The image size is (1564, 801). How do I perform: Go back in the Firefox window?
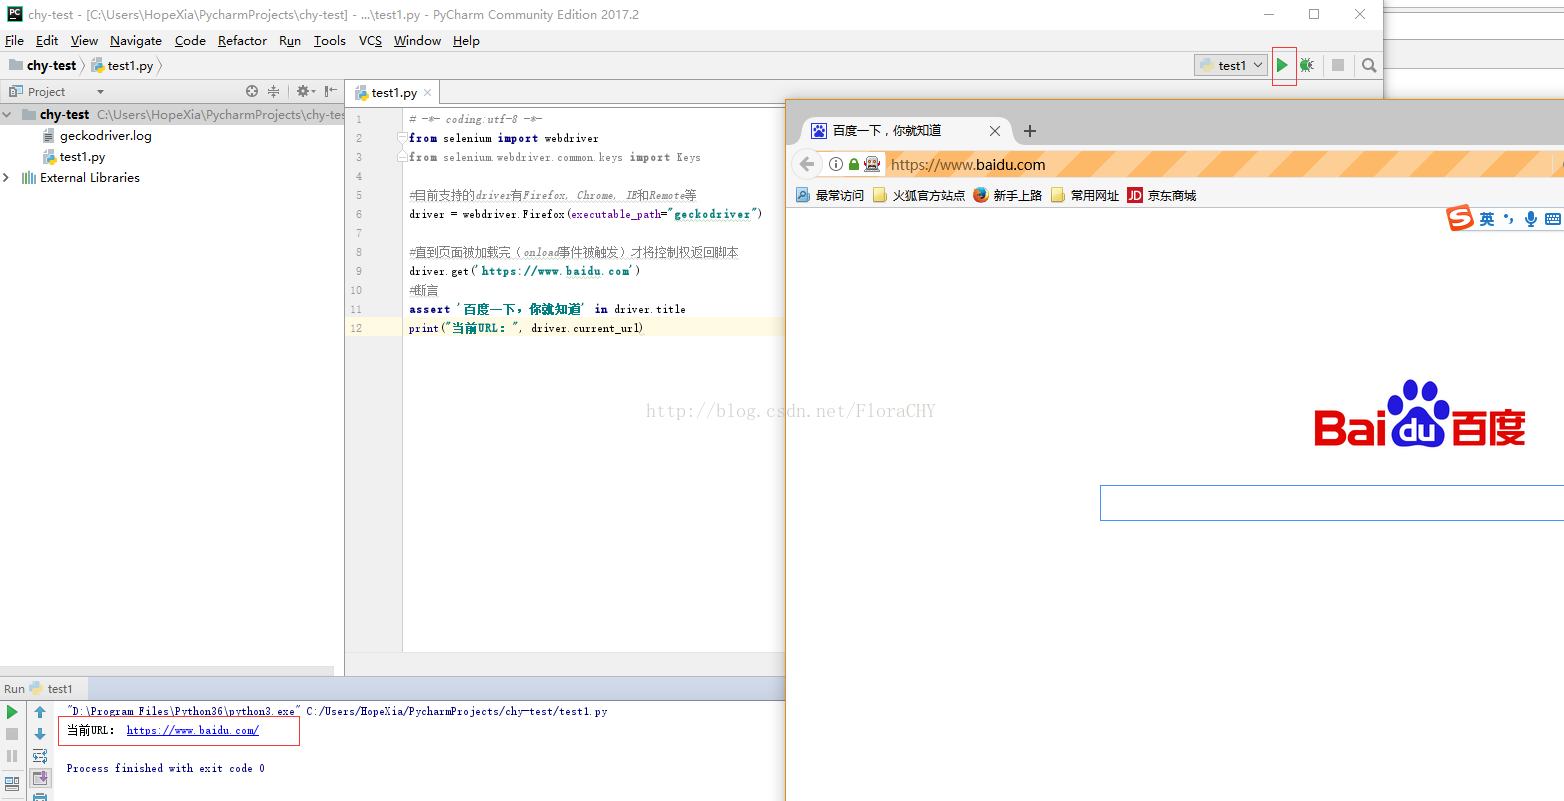807,164
